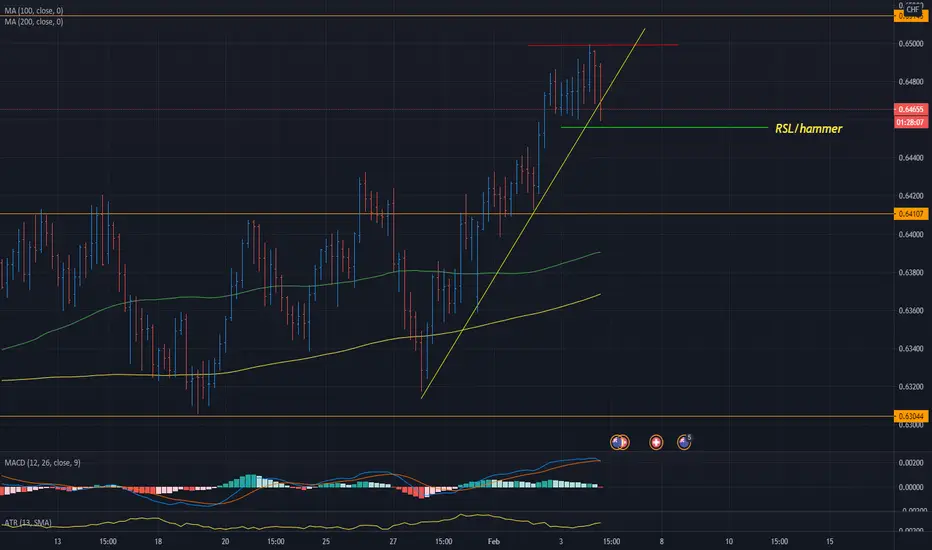932x550 pixels.
Task: Click the Feb date label on time axis
Action: coord(494,542)
